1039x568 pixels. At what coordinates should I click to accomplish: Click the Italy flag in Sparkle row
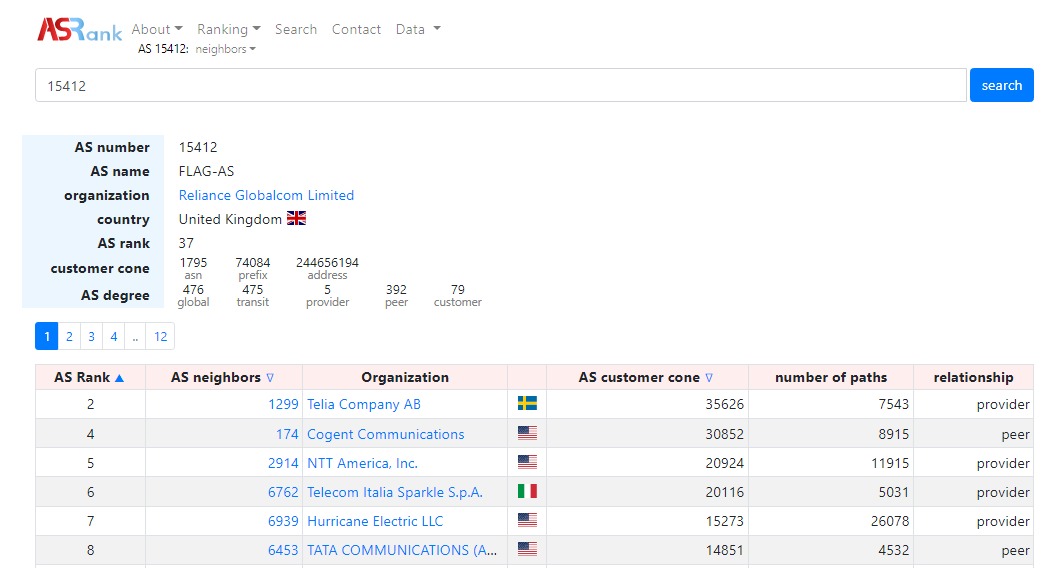[x=527, y=491]
